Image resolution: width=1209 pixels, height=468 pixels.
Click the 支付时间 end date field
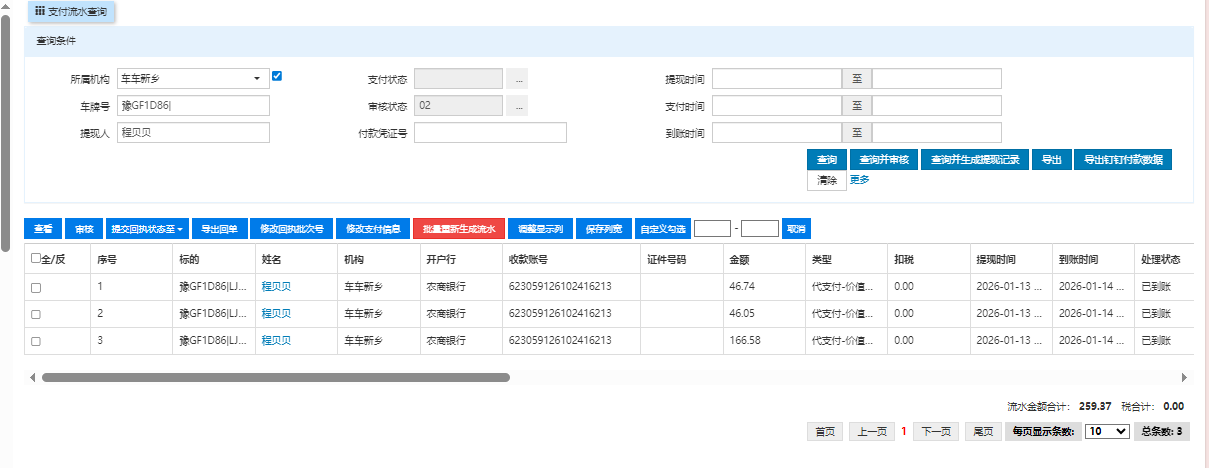click(937, 106)
